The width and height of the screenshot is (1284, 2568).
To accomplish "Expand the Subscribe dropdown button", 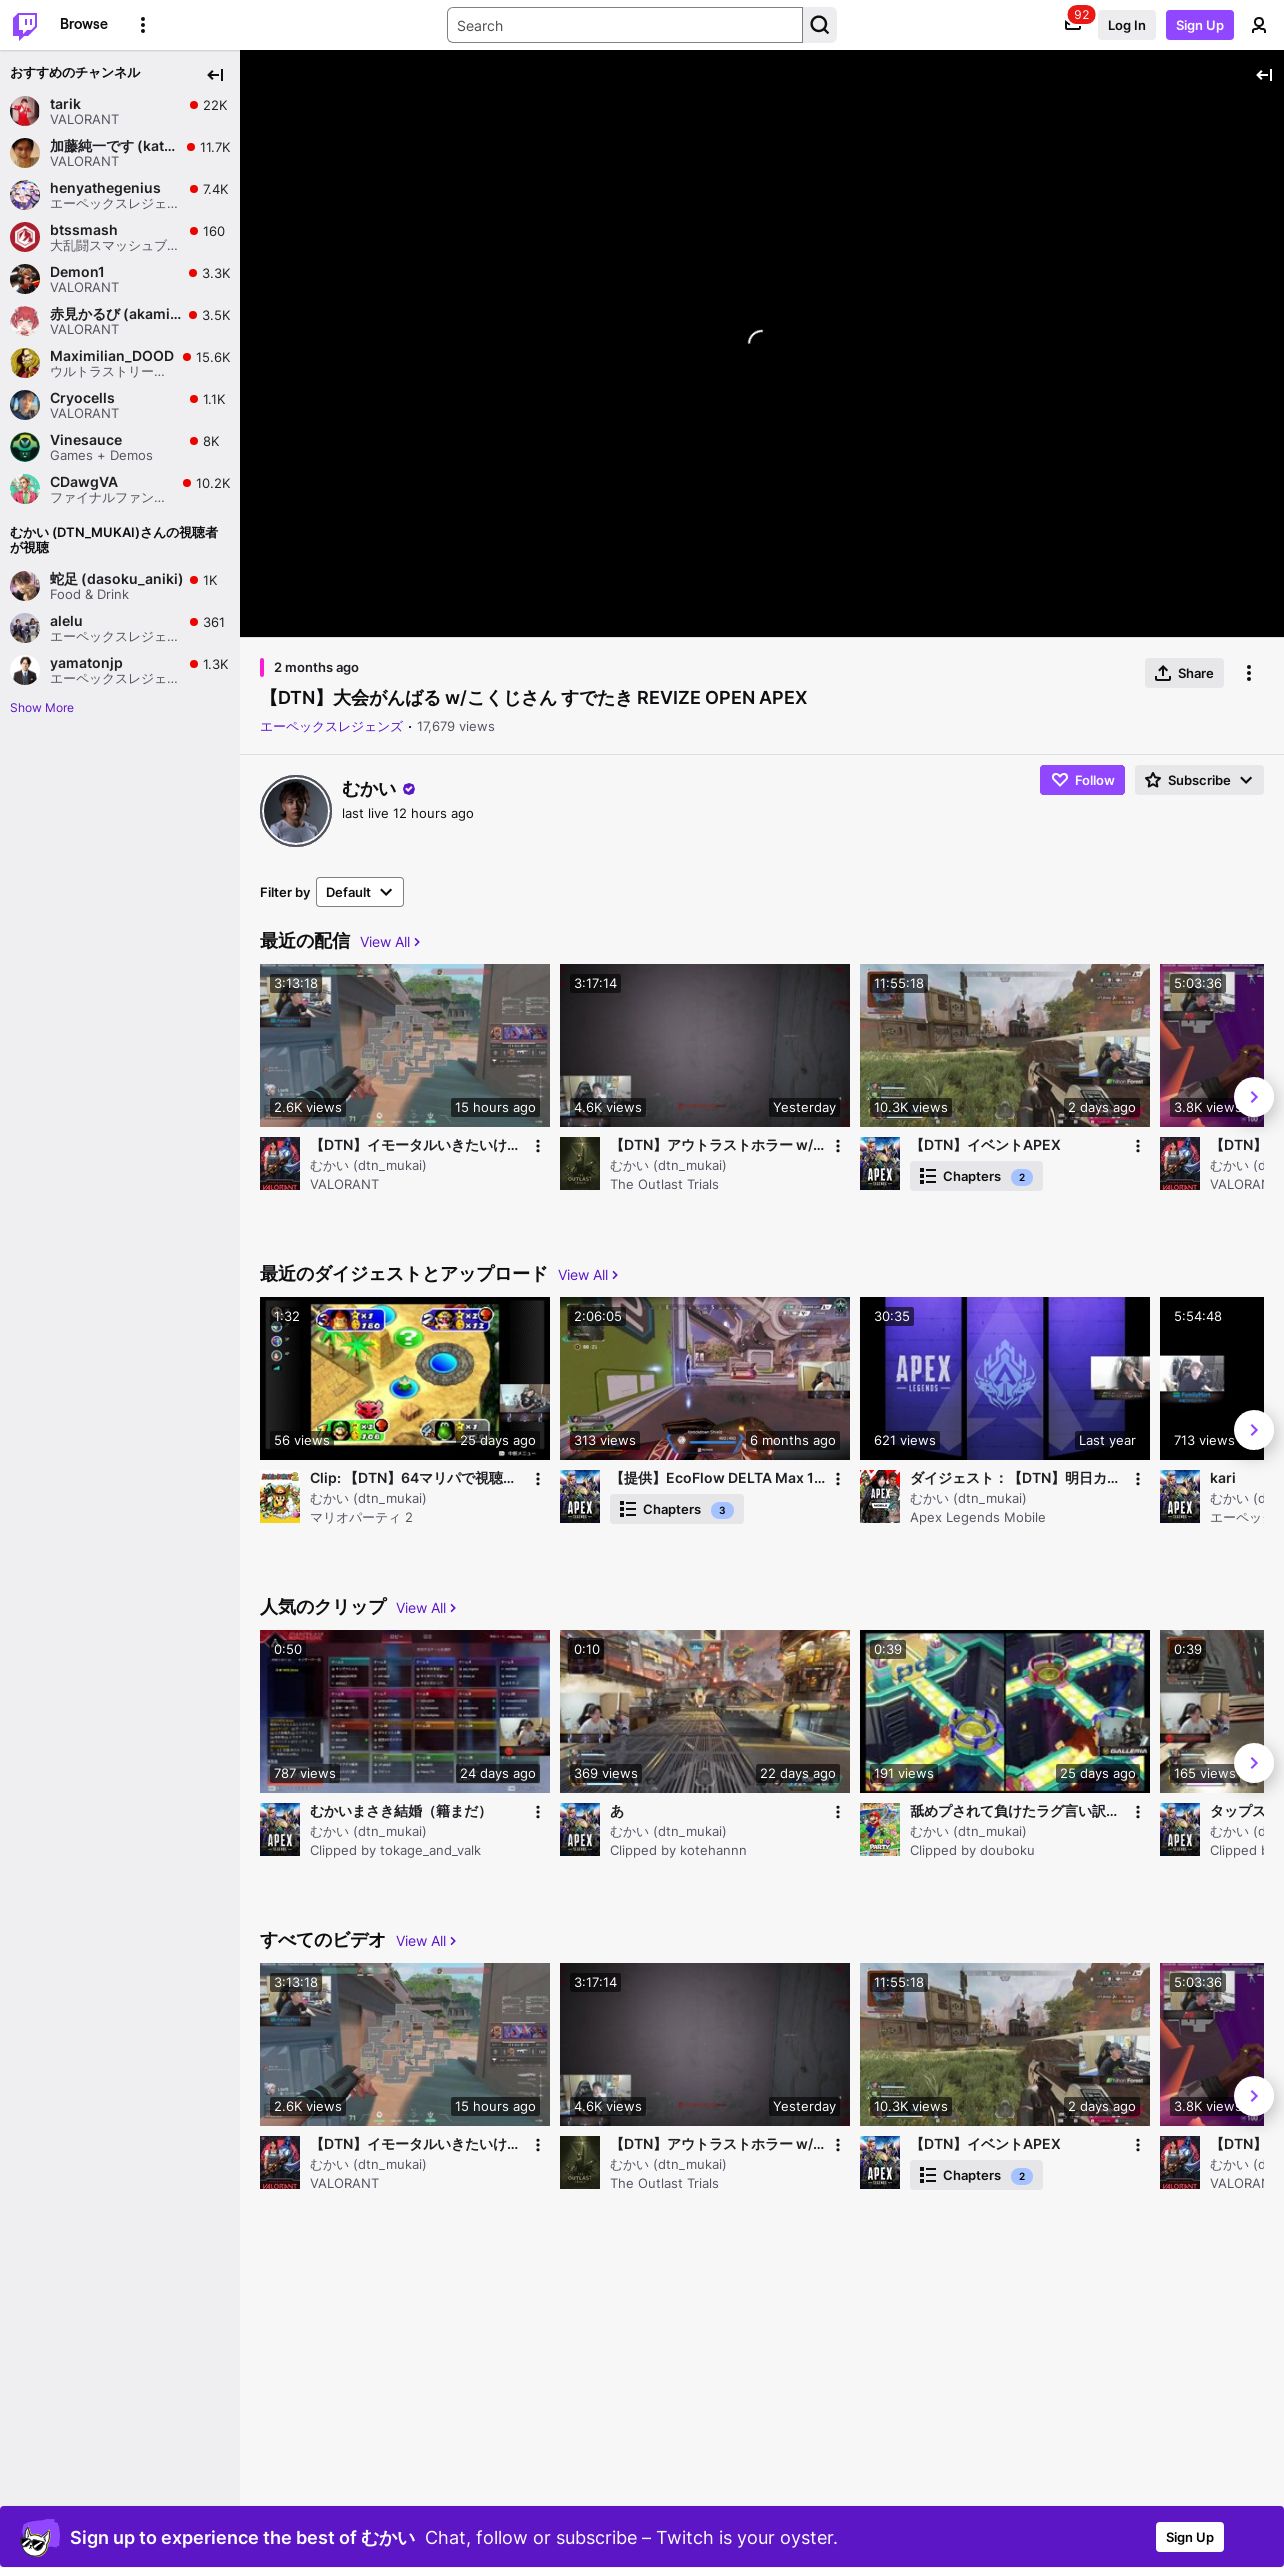I will pos(1199,780).
